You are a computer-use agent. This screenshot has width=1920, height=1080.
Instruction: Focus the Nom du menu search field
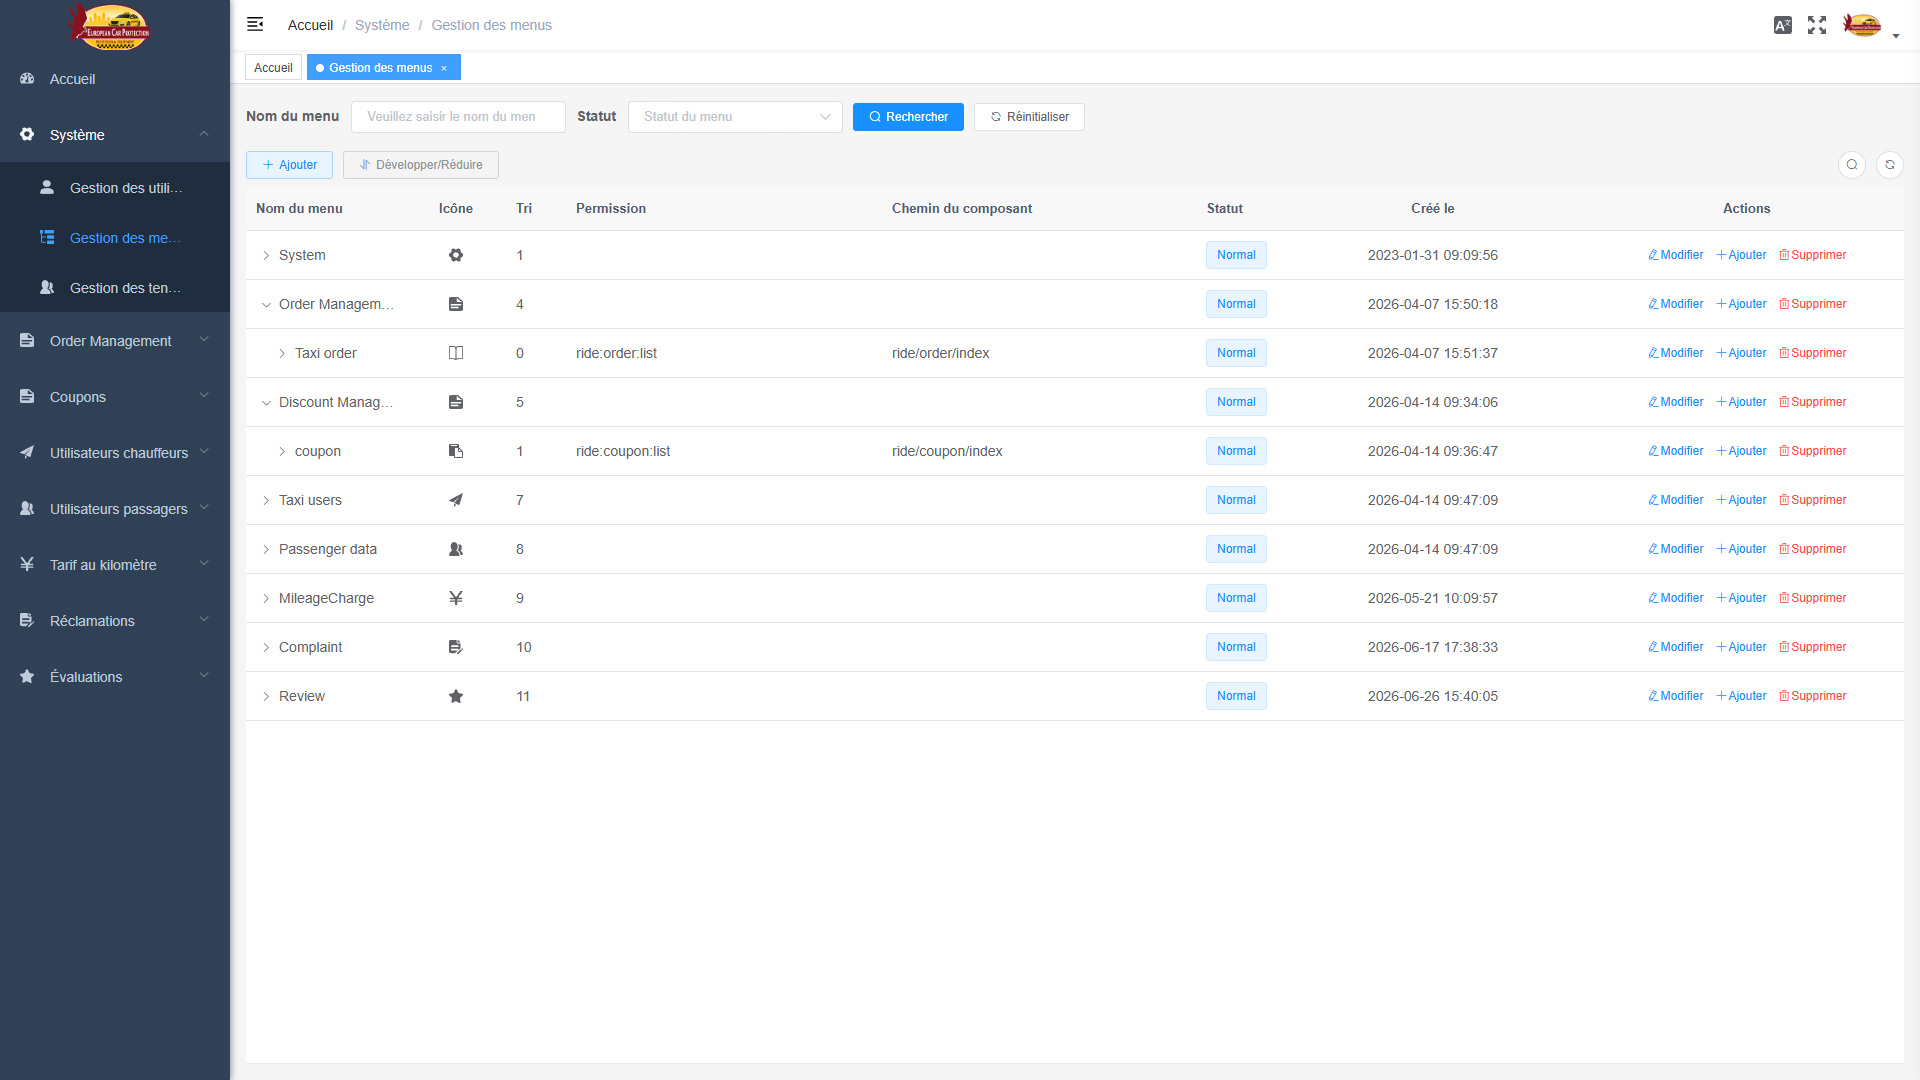coord(458,117)
